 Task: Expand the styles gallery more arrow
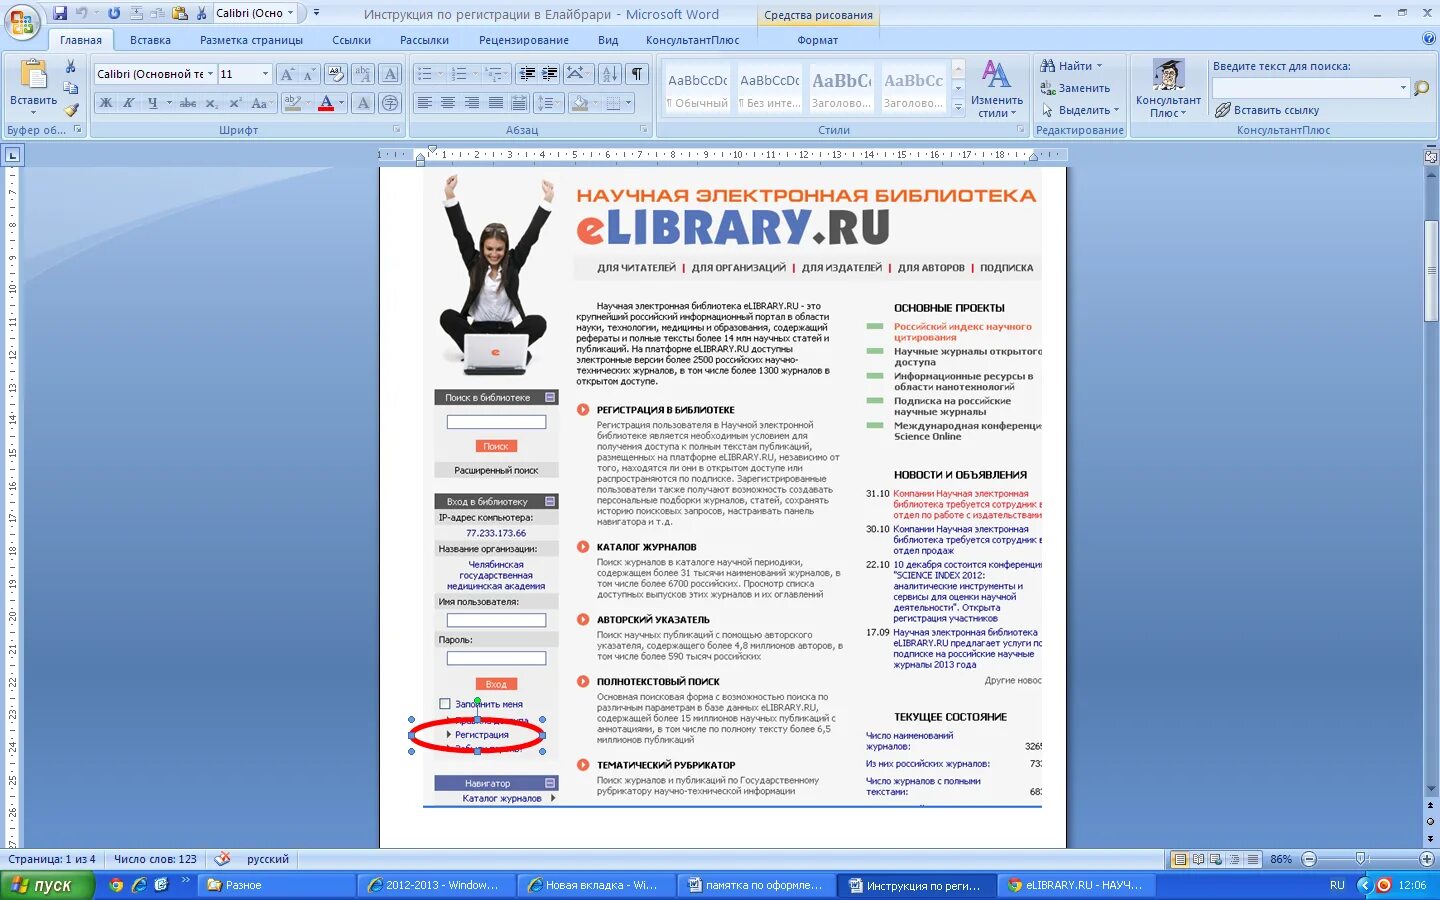pyautogui.click(x=958, y=106)
